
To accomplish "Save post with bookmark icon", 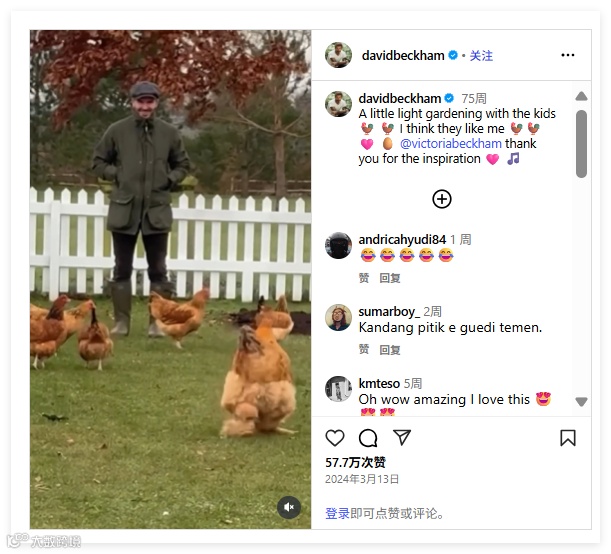I will [568, 438].
